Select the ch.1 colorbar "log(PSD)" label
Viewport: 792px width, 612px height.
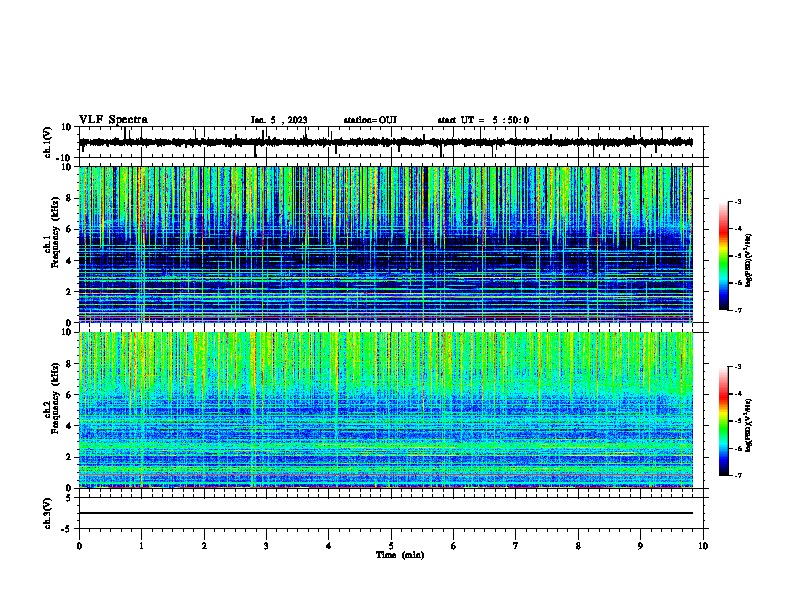point(749,260)
